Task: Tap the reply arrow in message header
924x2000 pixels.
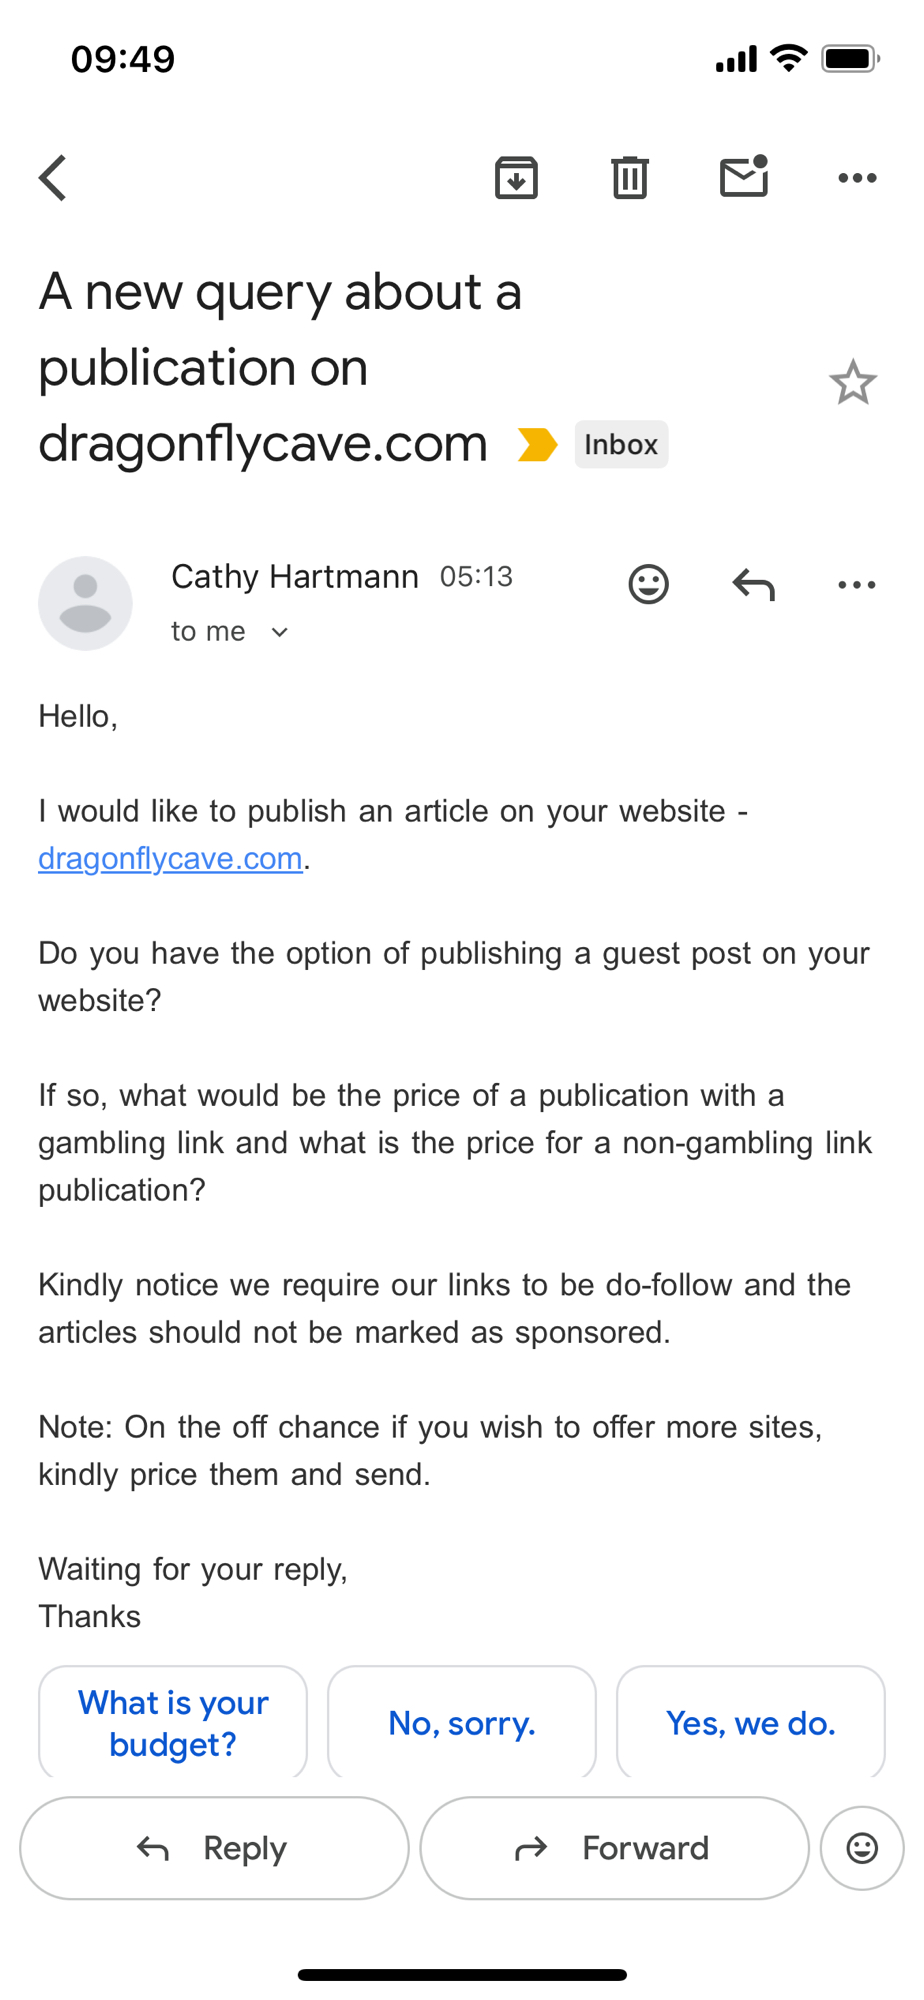Action: coord(753,584)
